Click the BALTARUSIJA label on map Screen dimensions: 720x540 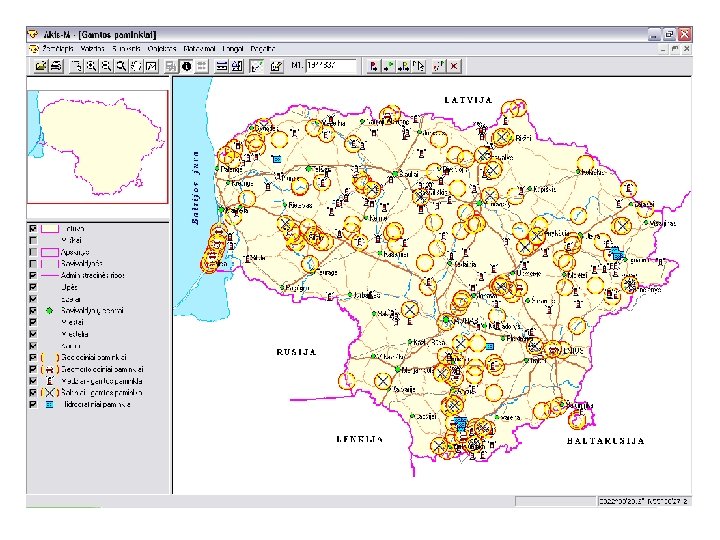click(606, 441)
